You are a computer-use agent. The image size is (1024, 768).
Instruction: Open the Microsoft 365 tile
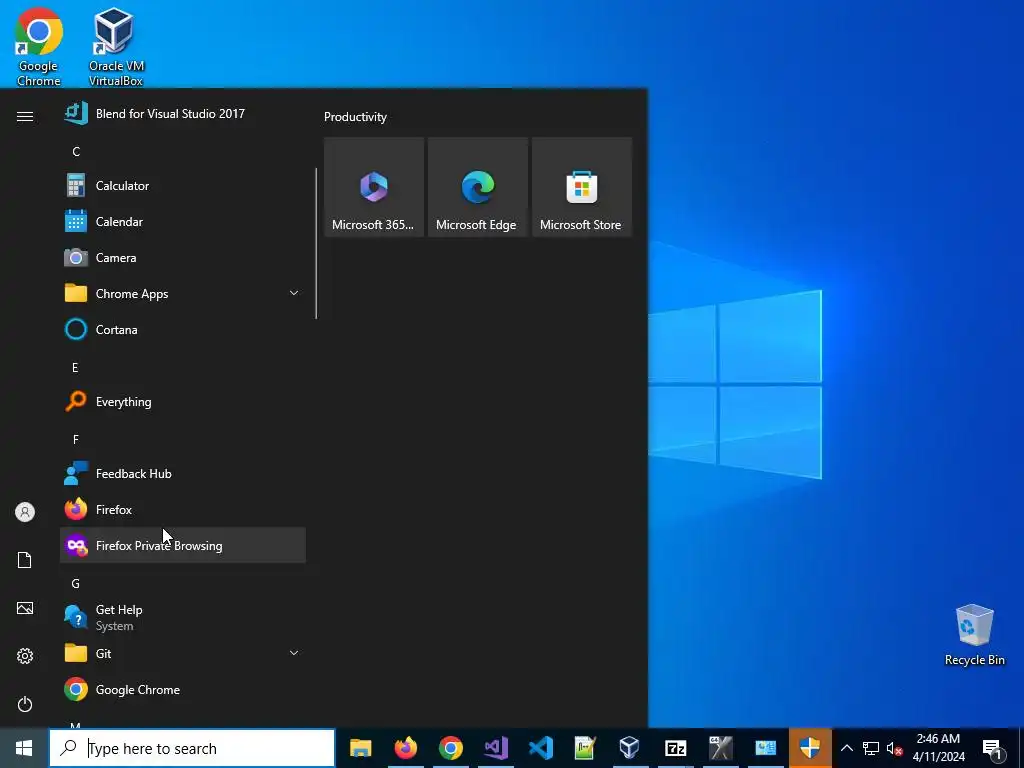coord(374,187)
